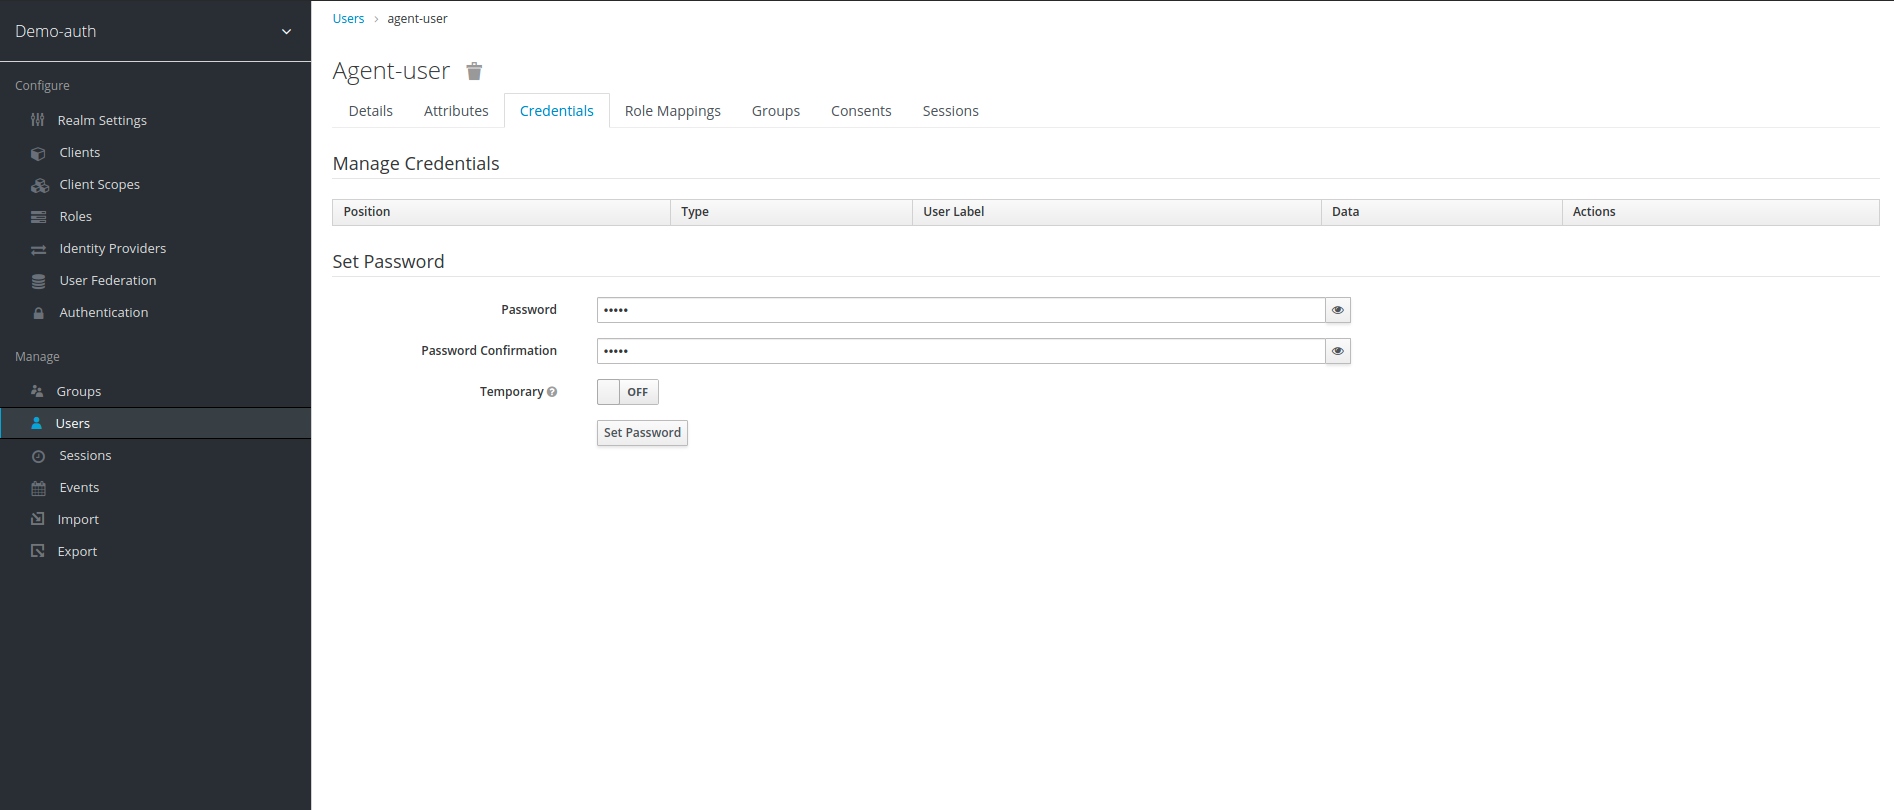This screenshot has height=810, width=1894.
Task: Open the Attributes tab
Action: click(456, 111)
